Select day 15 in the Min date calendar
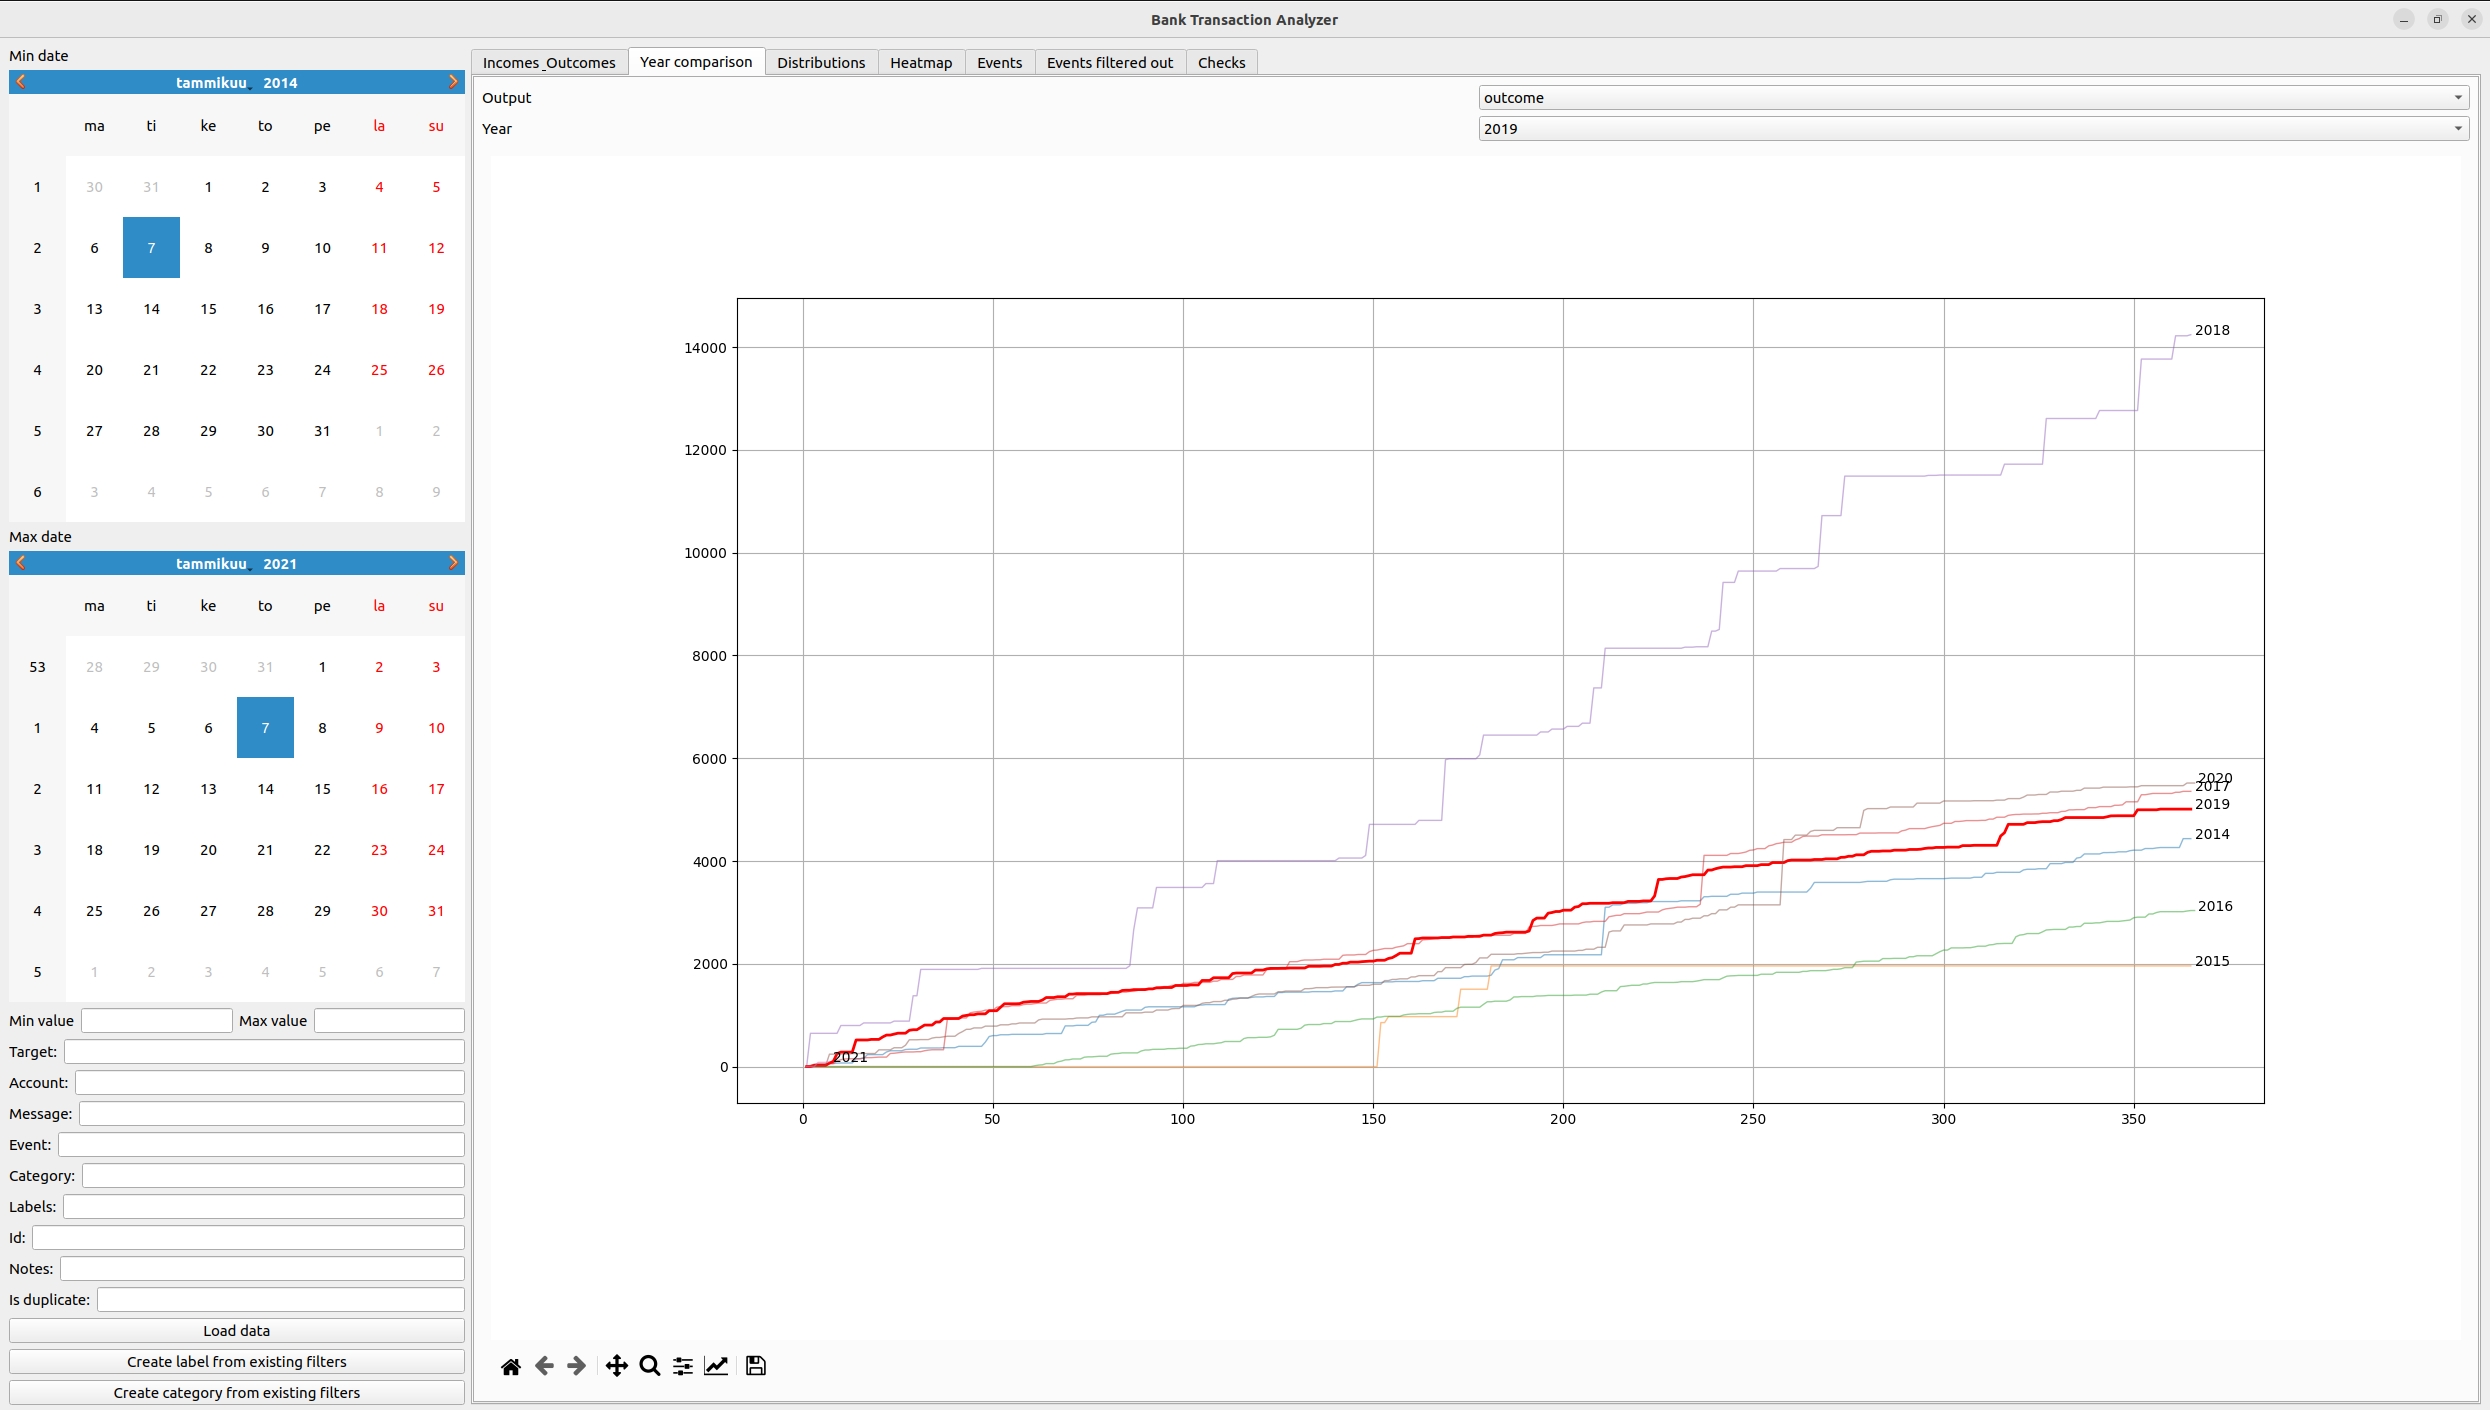Screen dimensions: 2490x1410 click(x=208, y=309)
